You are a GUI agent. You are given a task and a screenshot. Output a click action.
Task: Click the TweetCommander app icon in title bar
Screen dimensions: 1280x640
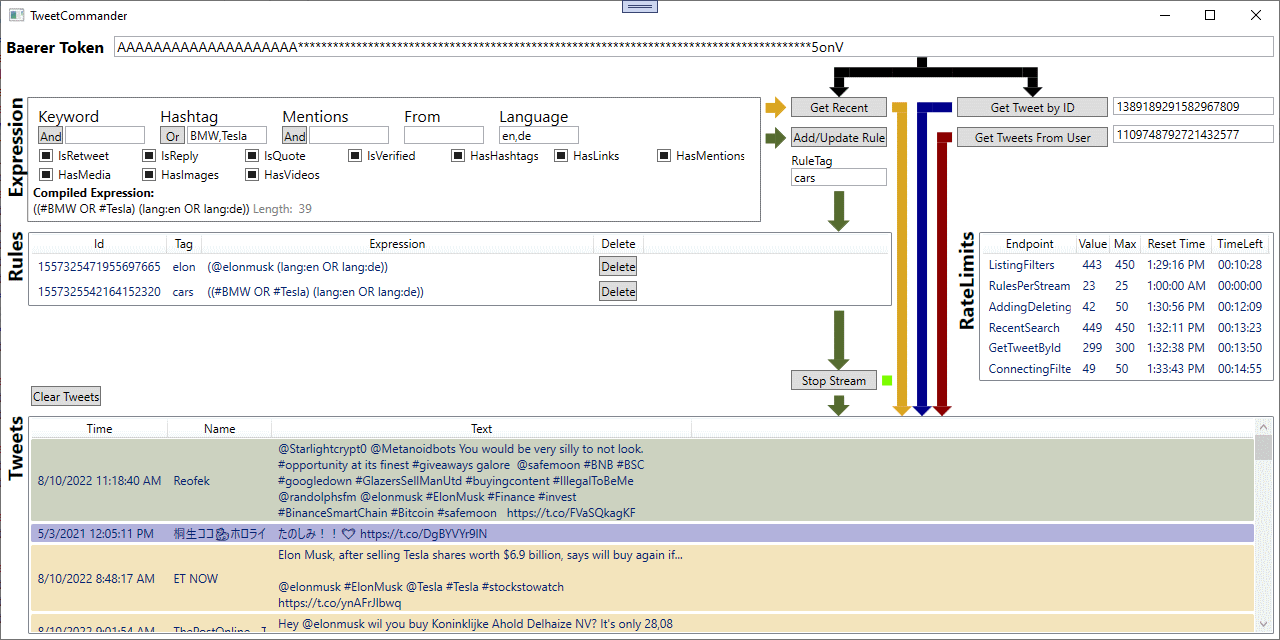coord(15,16)
